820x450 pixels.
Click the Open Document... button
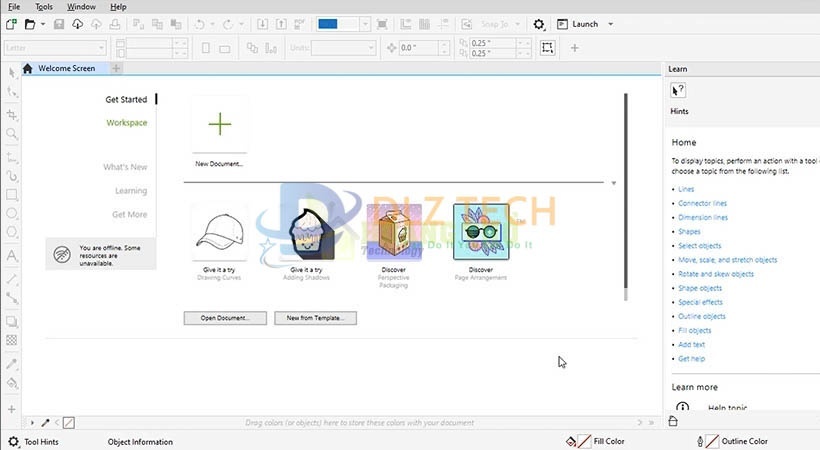225,318
